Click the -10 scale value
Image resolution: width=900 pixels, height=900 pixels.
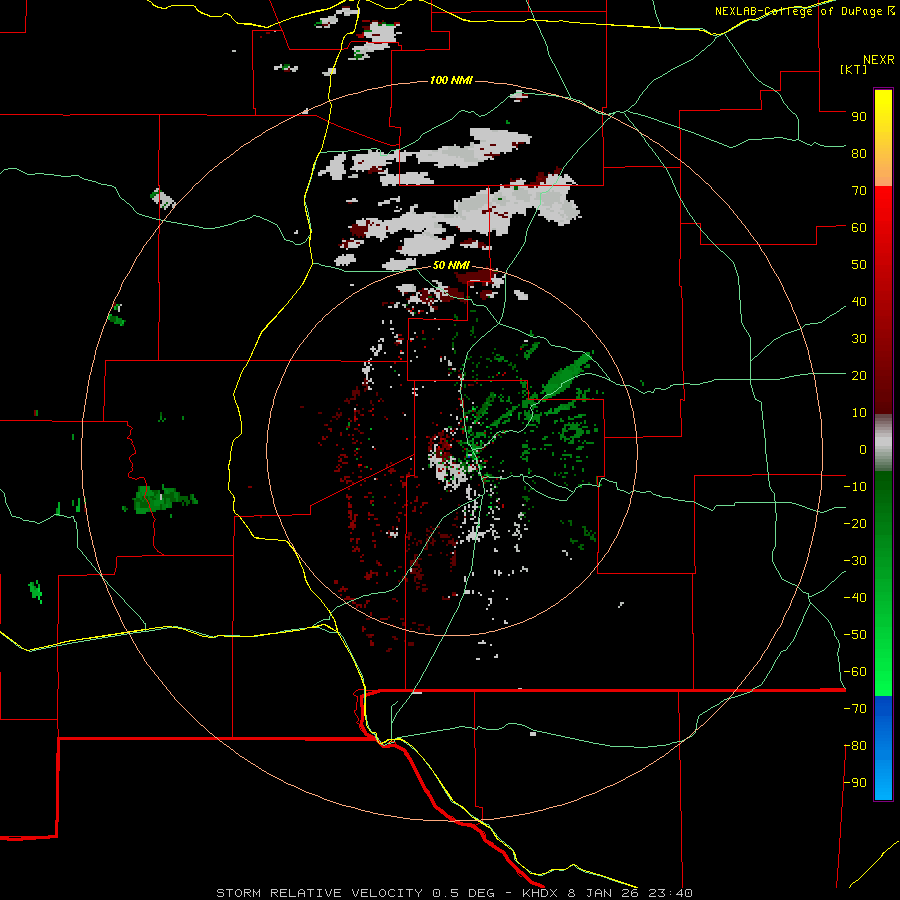click(x=855, y=487)
